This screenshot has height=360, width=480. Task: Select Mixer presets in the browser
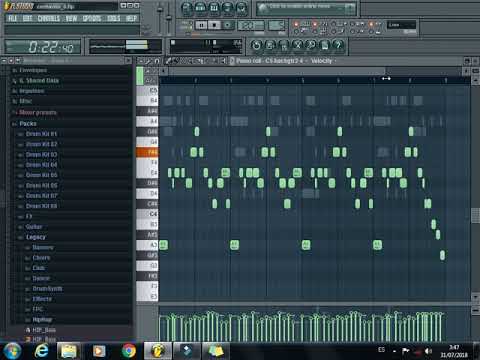tap(38, 113)
